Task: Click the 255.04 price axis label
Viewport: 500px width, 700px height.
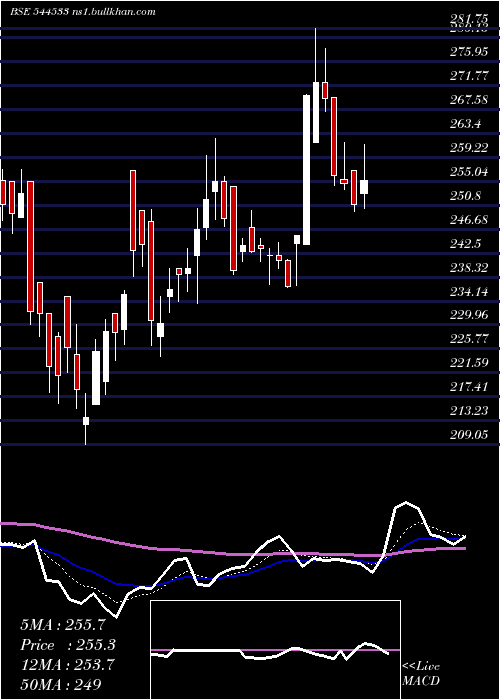Action: tap(469, 172)
